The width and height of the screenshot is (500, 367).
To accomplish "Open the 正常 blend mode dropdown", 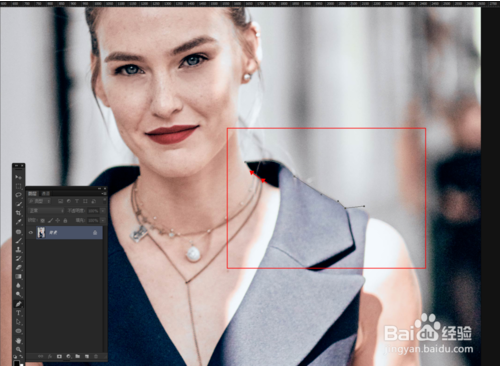I will 46,211.
